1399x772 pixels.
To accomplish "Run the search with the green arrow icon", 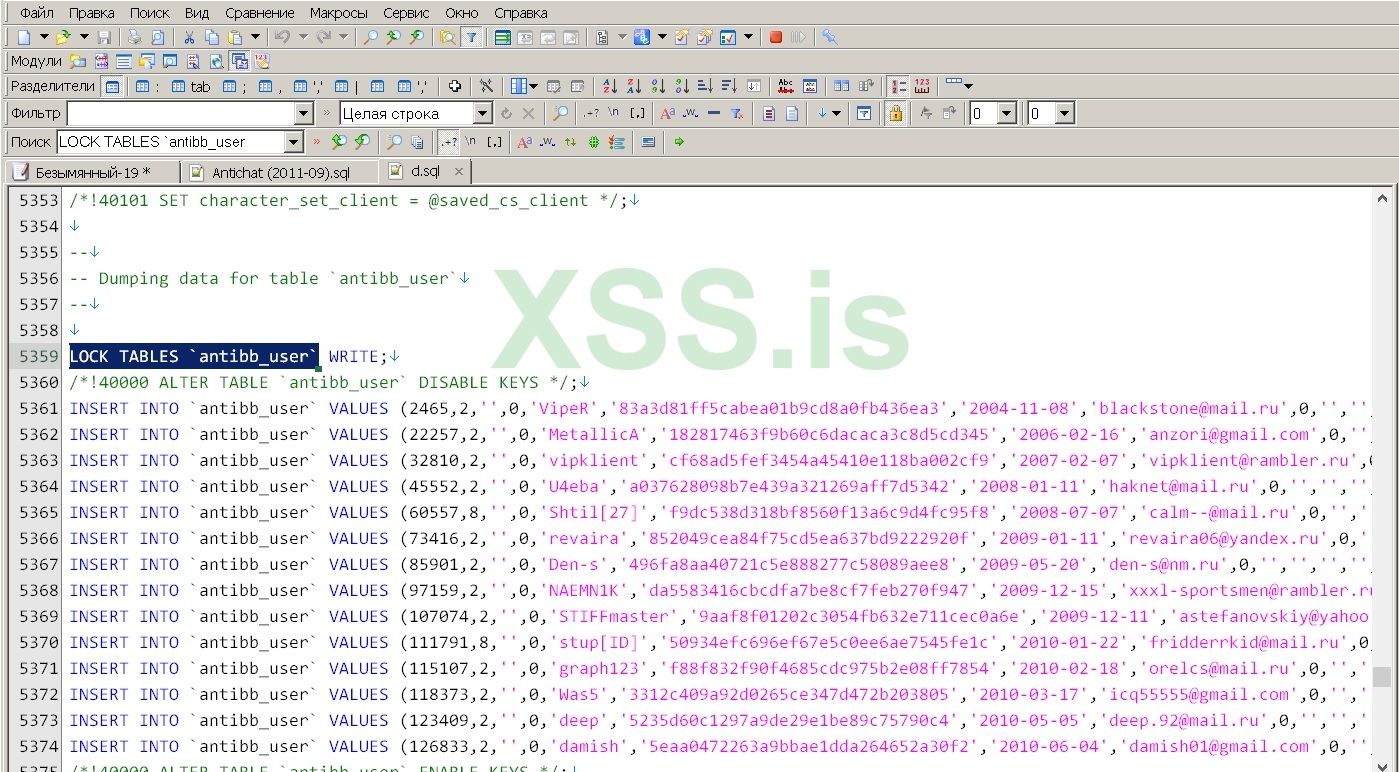I will 679,142.
